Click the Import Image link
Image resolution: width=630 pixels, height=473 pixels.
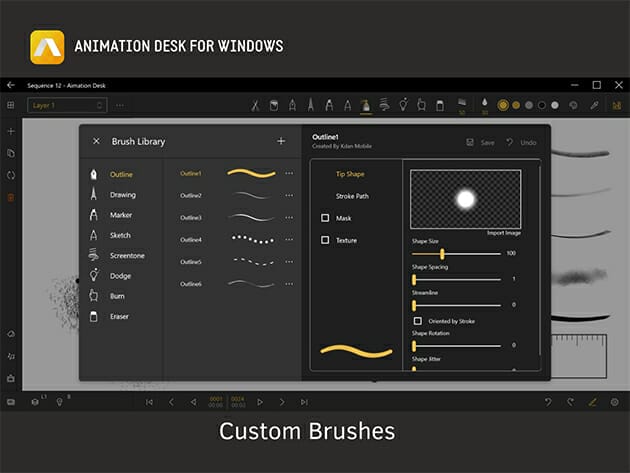pos(503,233)
